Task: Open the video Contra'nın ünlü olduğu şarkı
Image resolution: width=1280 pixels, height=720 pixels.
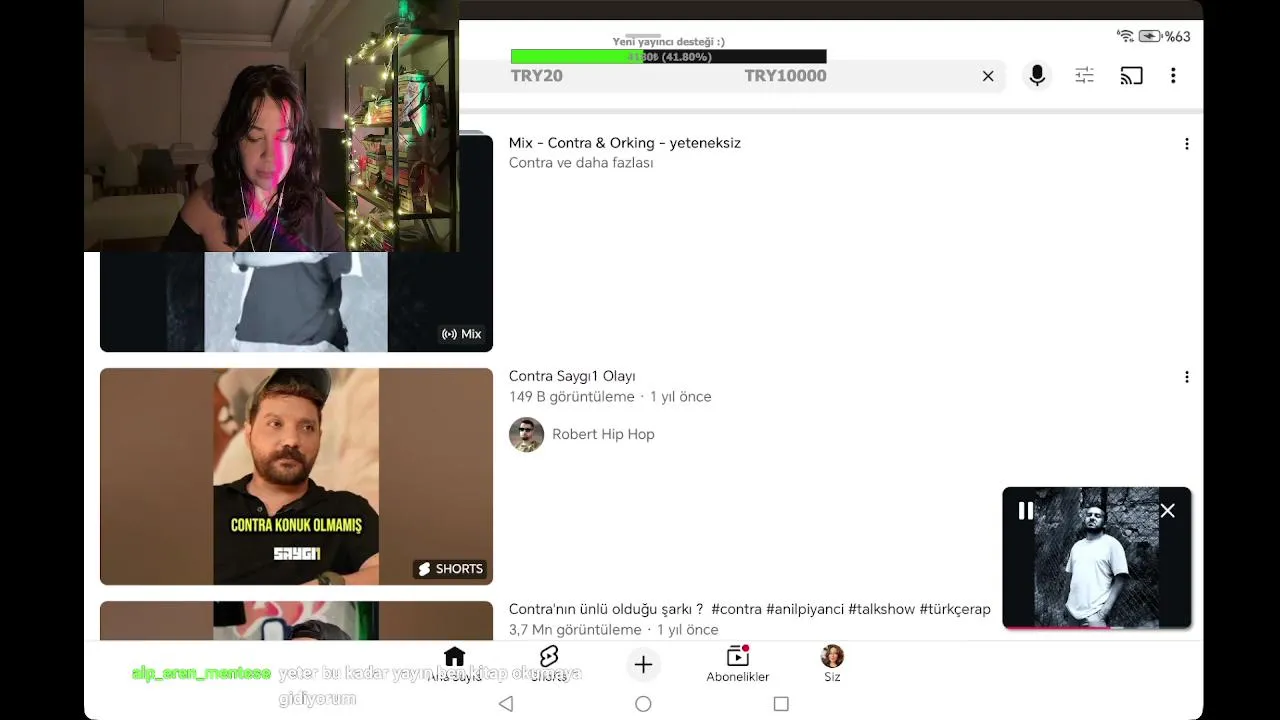Action: [750, 609]
